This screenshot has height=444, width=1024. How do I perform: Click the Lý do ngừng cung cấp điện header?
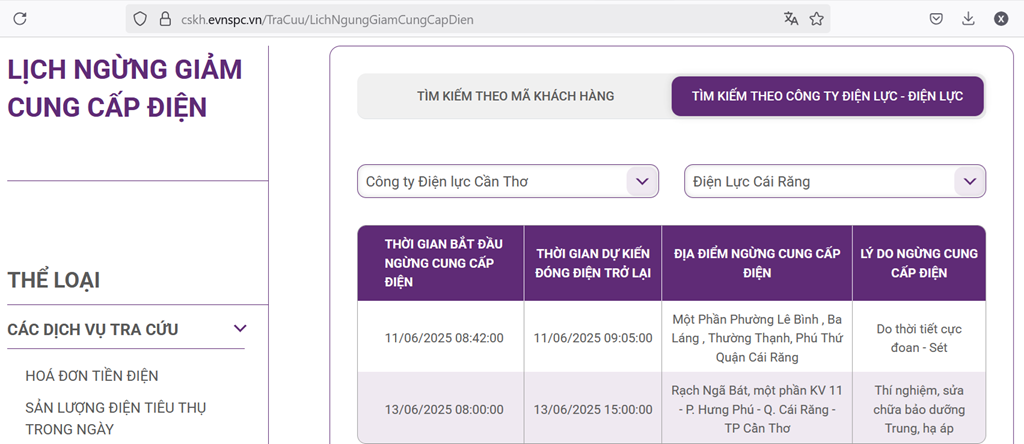(x=918, y=263)
